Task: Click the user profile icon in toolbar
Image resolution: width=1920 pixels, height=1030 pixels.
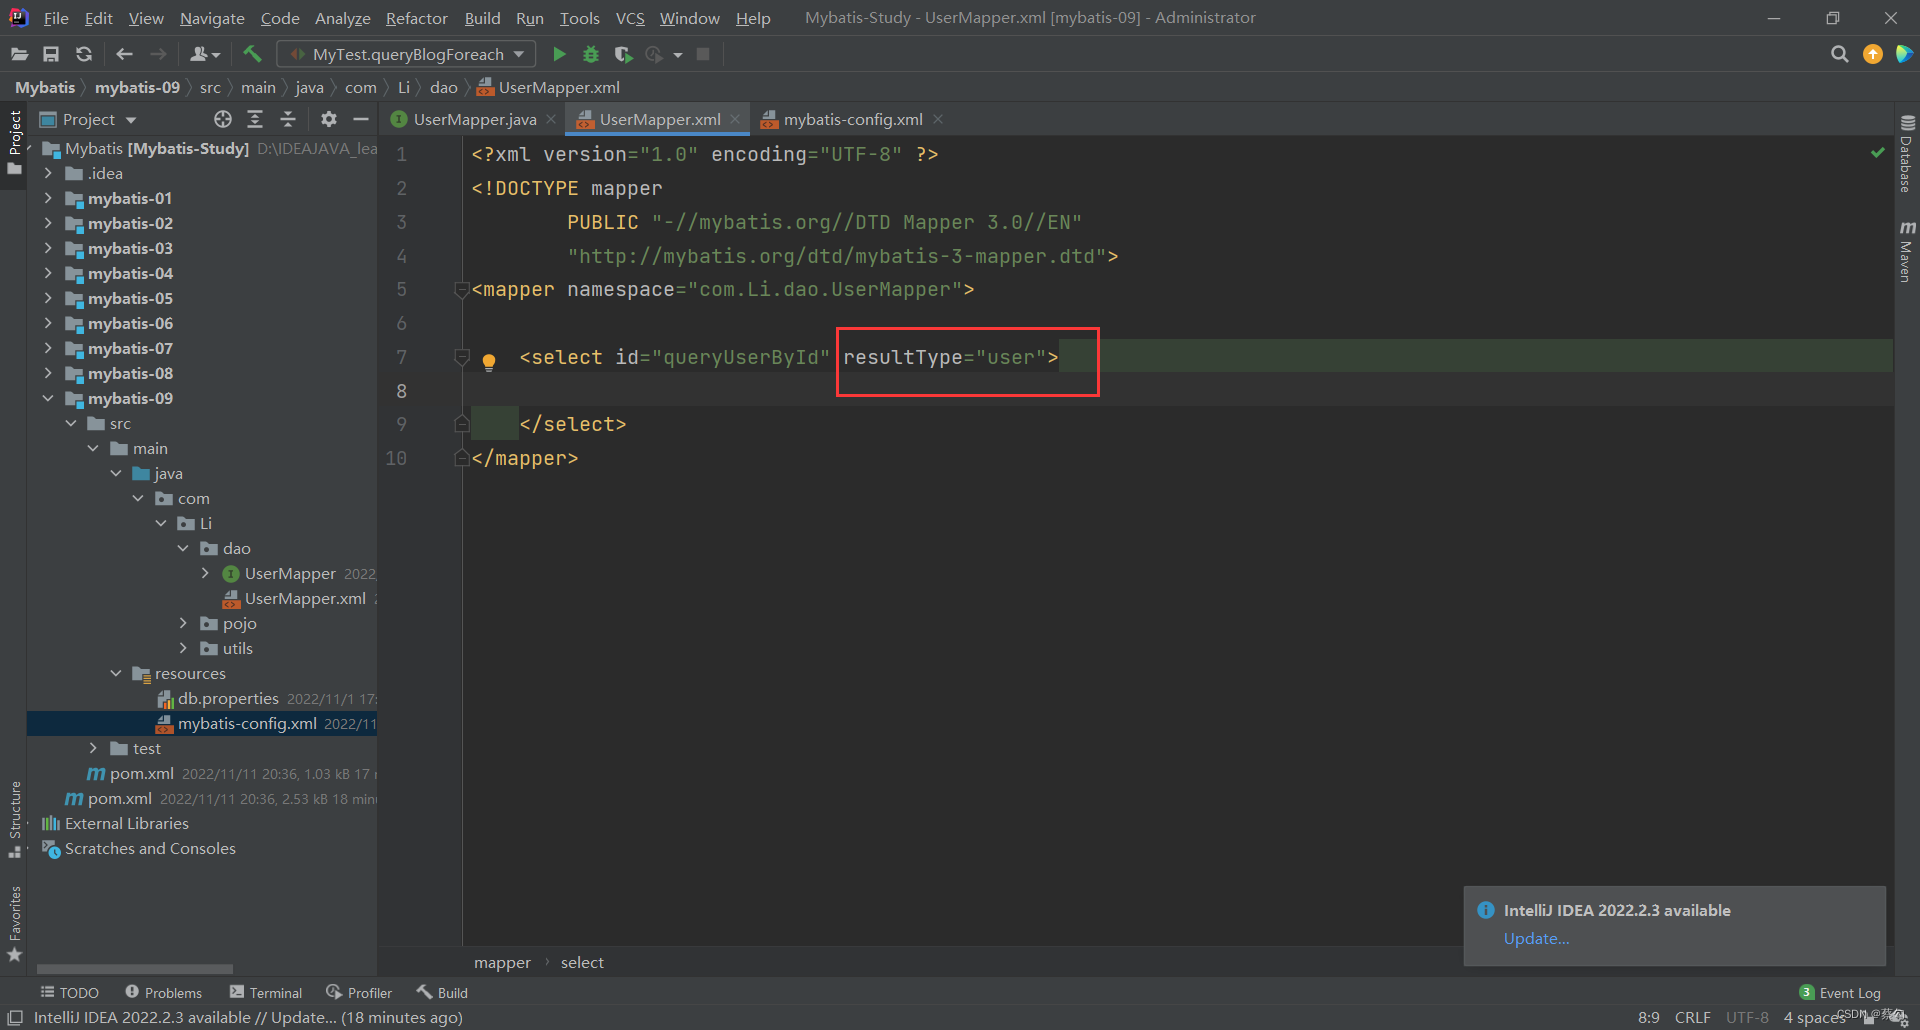Action: (x=204, y=54)
